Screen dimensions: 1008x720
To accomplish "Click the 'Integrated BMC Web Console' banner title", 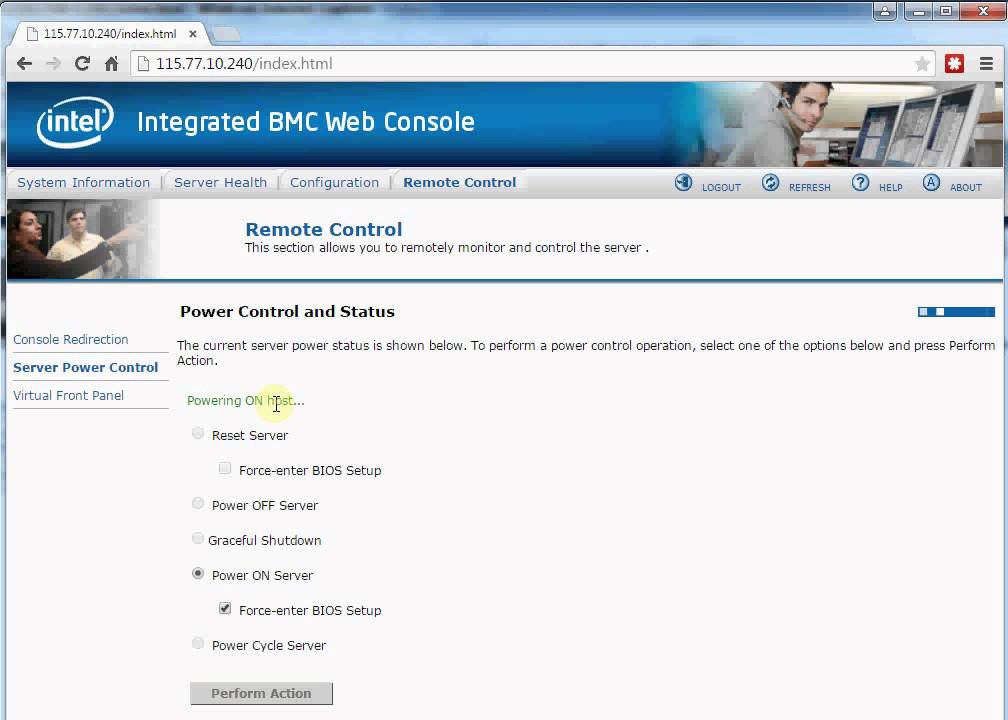I will tap(306, 122).
